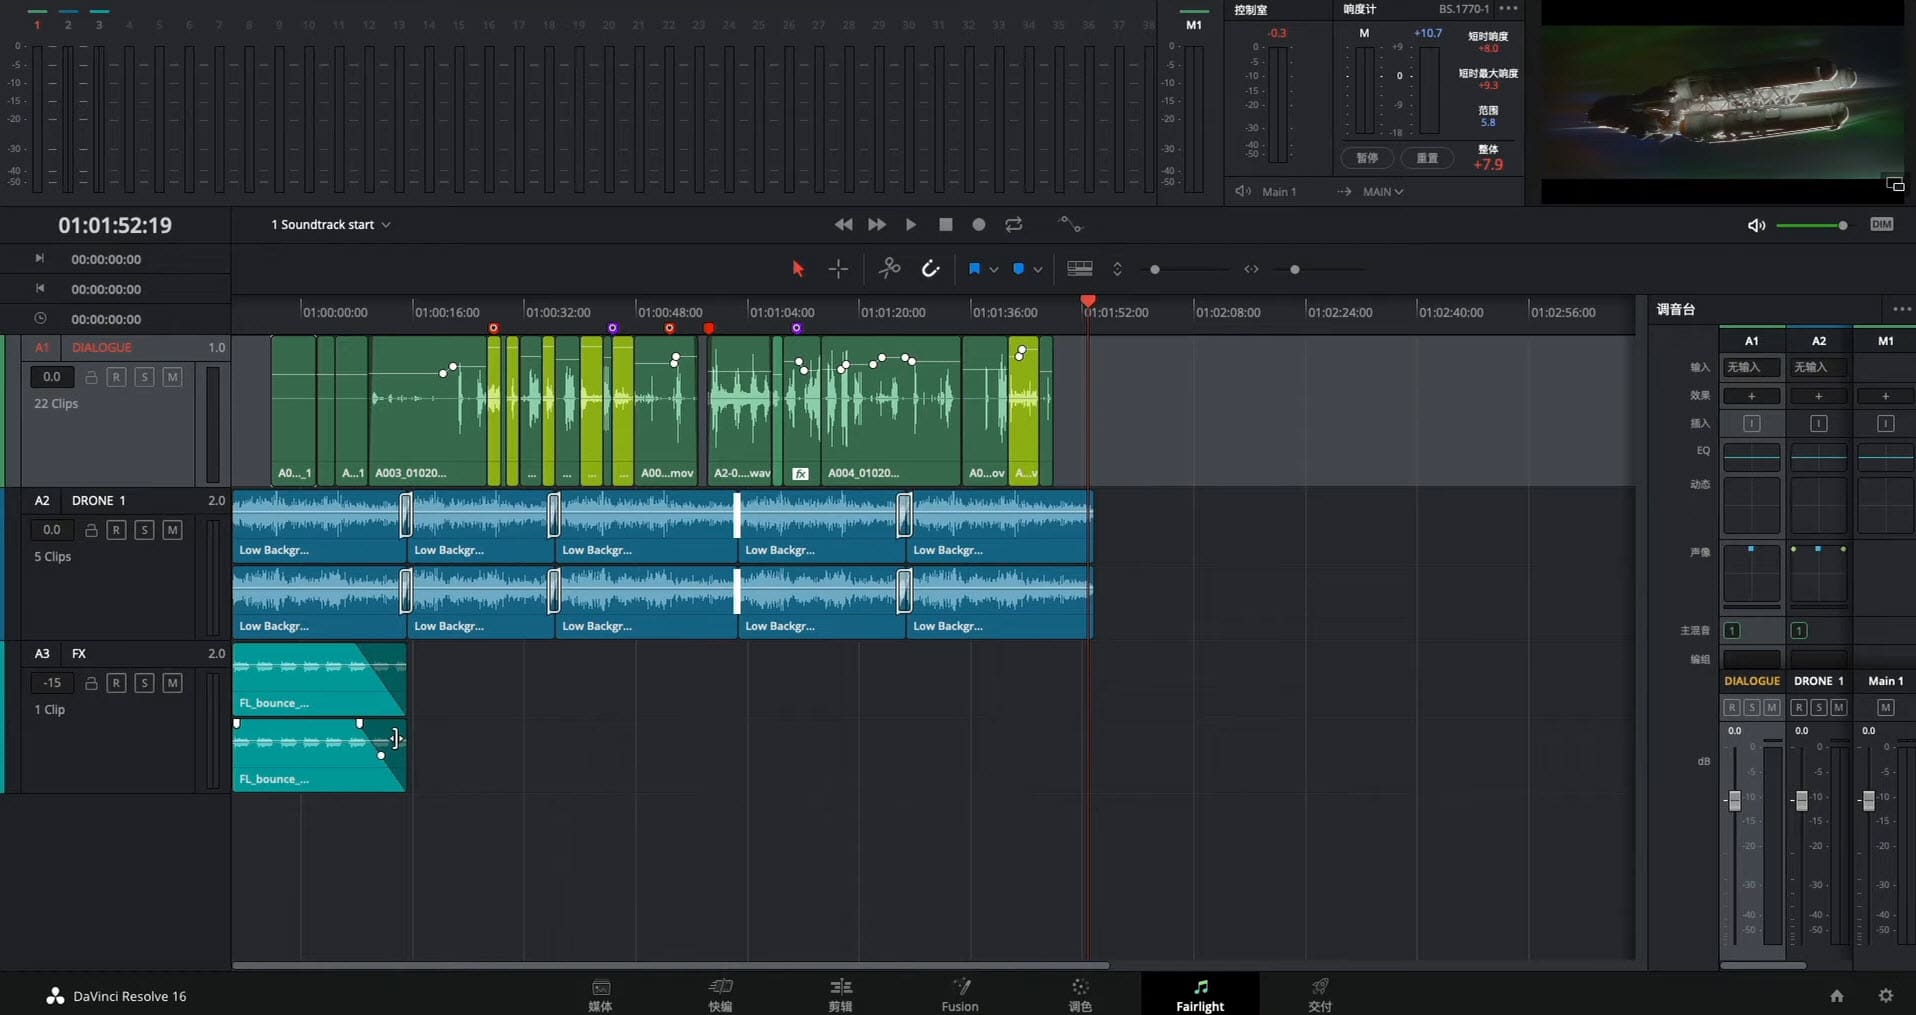
Task: Mute the Main 1 bus in mixer
Action: (1885, 708)
